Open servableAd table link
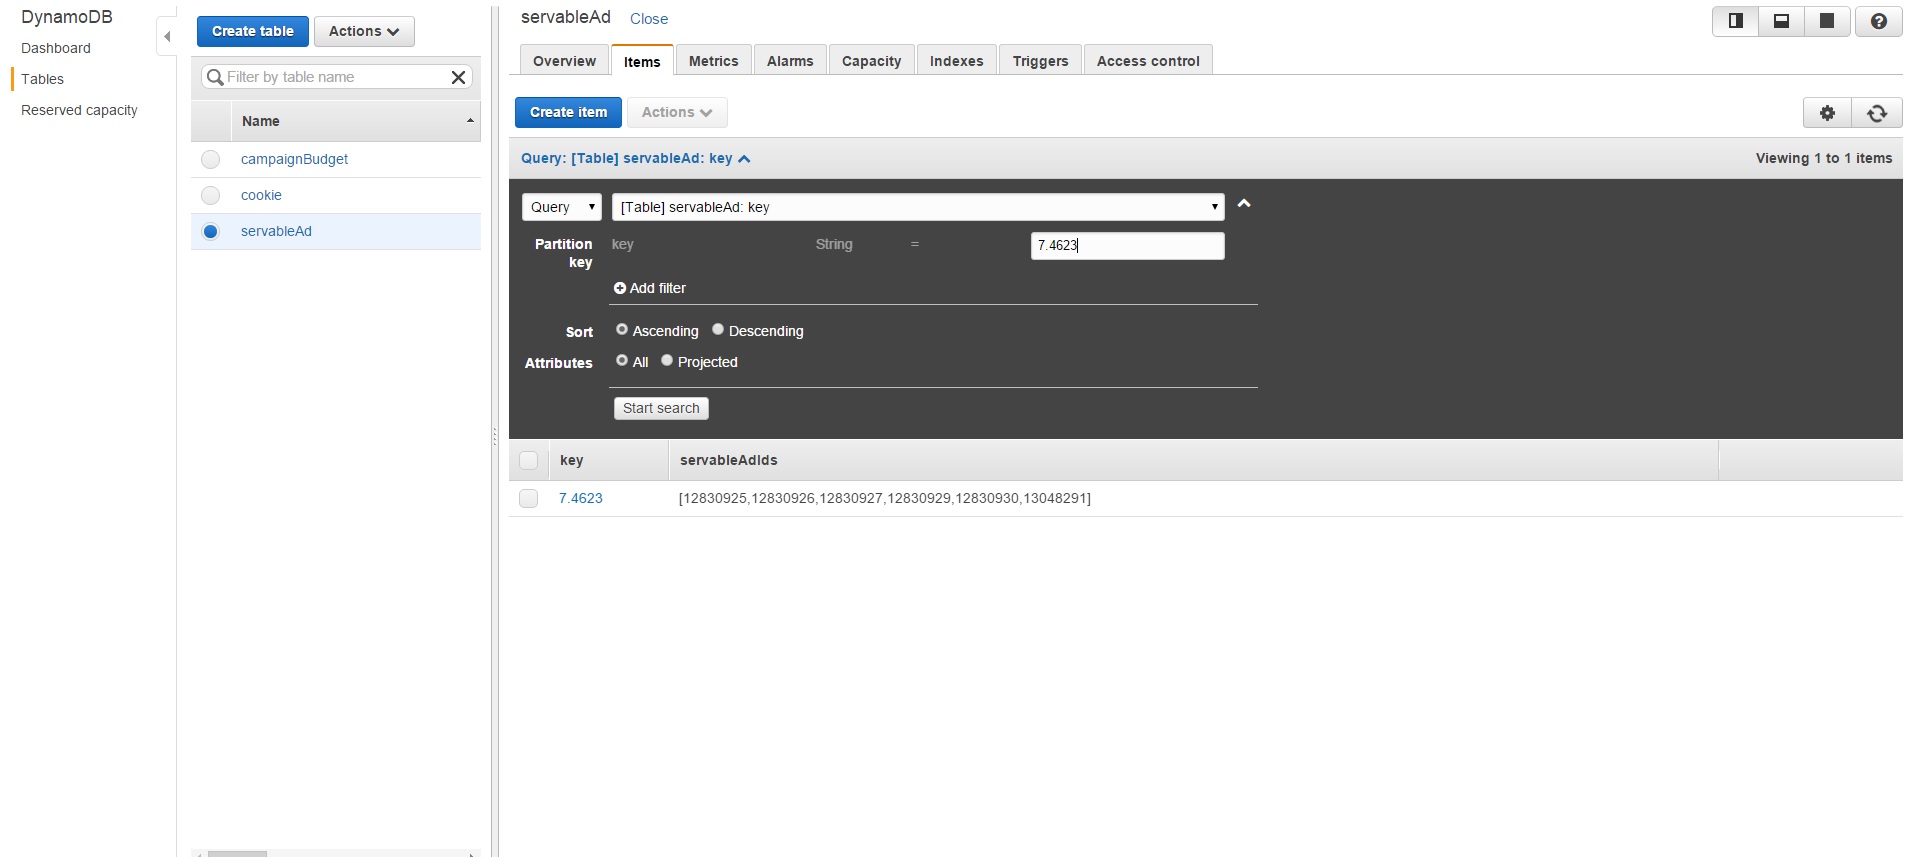 [276, 231]
